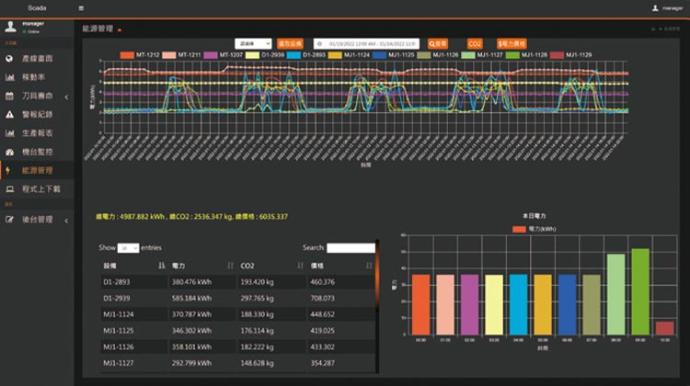Open 機台監控 via its dashboard gauge icon

(x=9, y=152)
